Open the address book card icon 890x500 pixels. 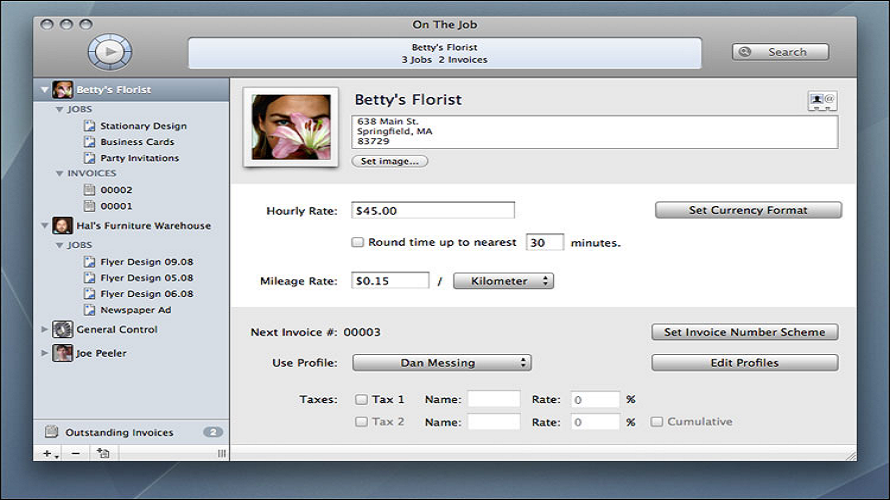click(x=821, y=100)
